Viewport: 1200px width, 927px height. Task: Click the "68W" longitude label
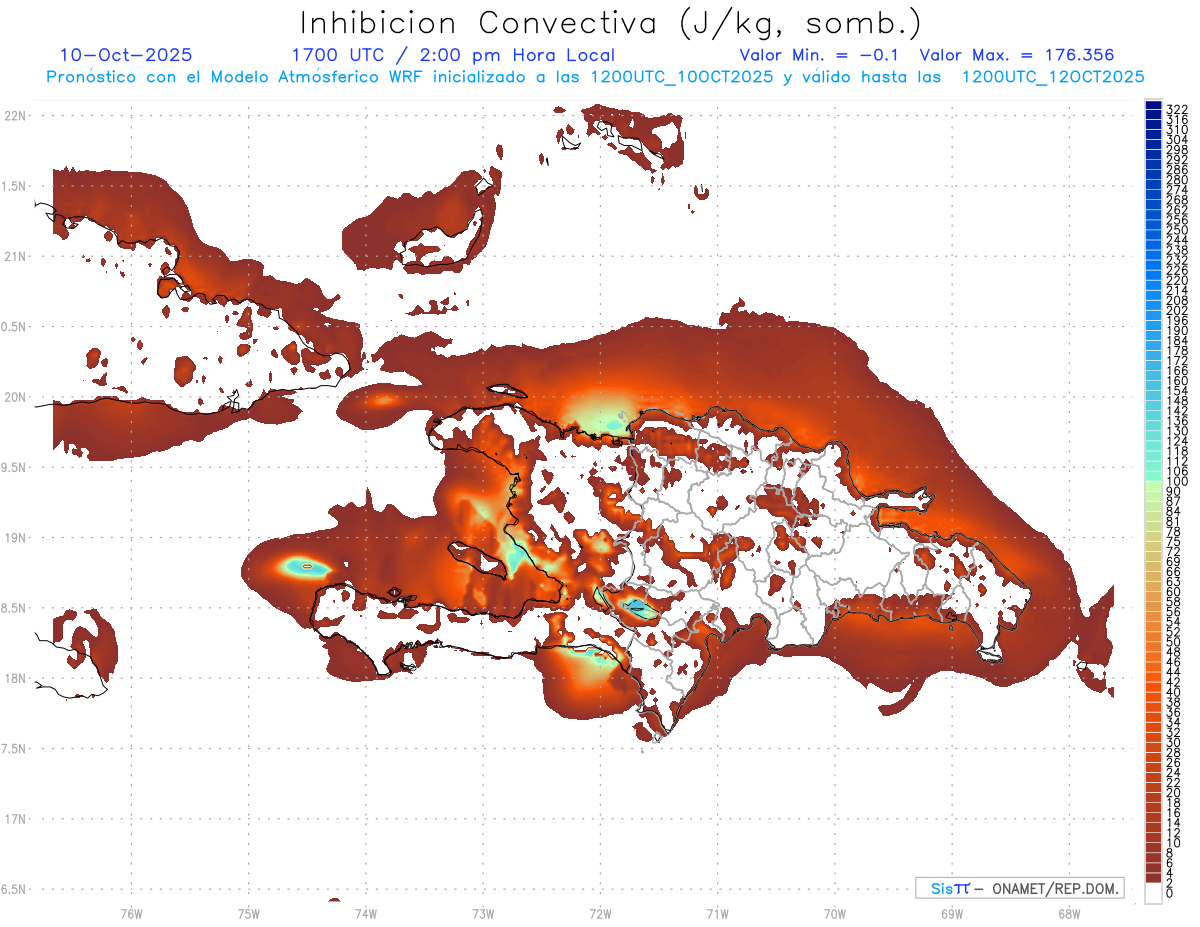1068,912
